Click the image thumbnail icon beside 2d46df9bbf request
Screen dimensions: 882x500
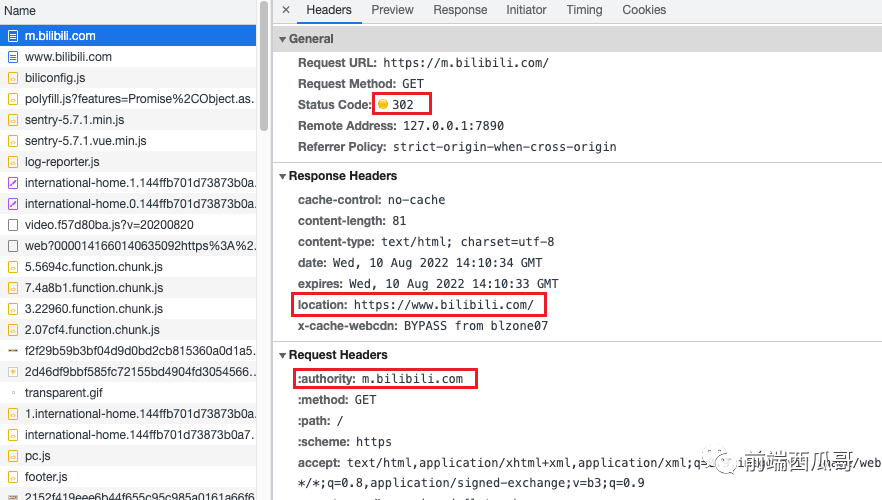point(12,372)
